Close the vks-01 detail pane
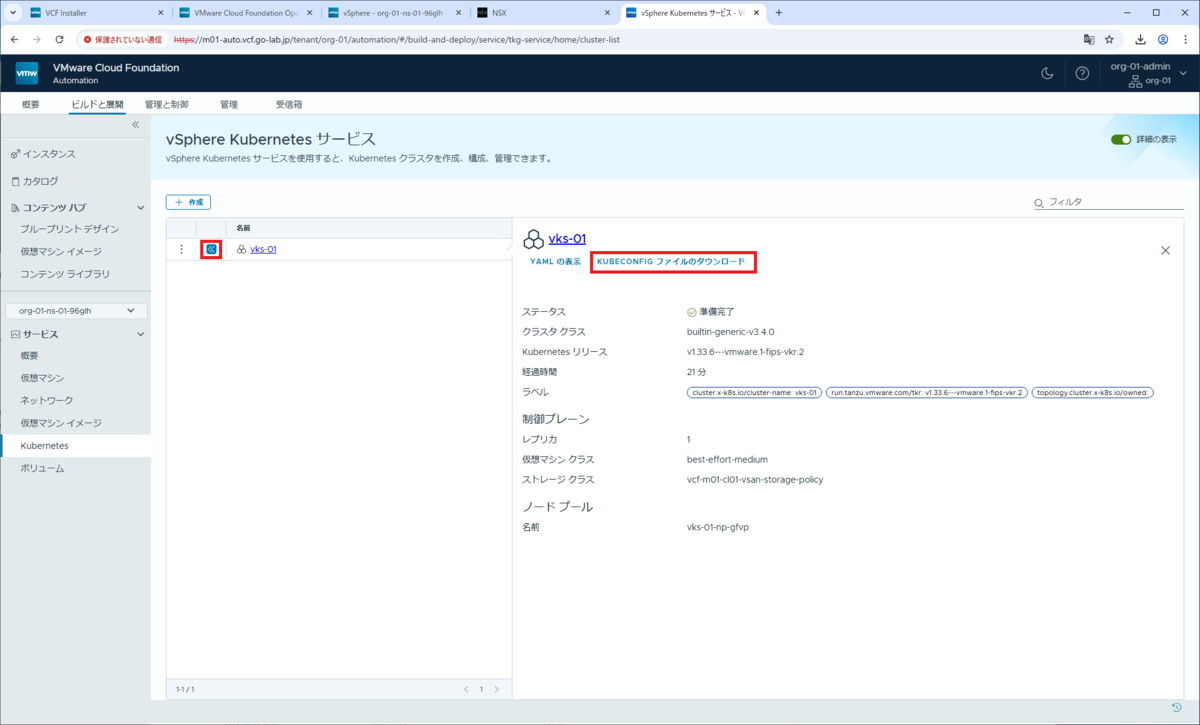Viewport: 1200px width, 725px height. click(x=1165, y=251)
